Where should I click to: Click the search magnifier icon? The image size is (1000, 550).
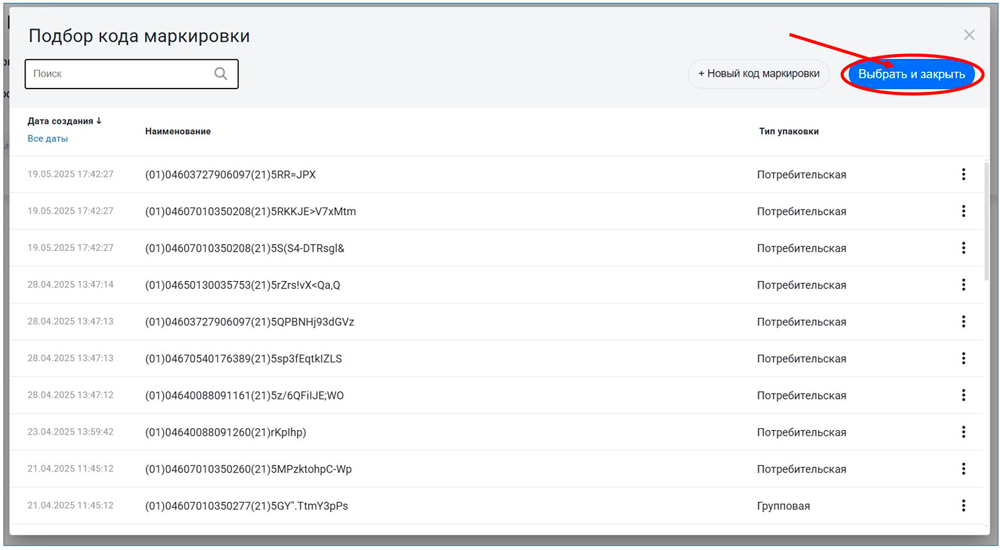(221, 74)
